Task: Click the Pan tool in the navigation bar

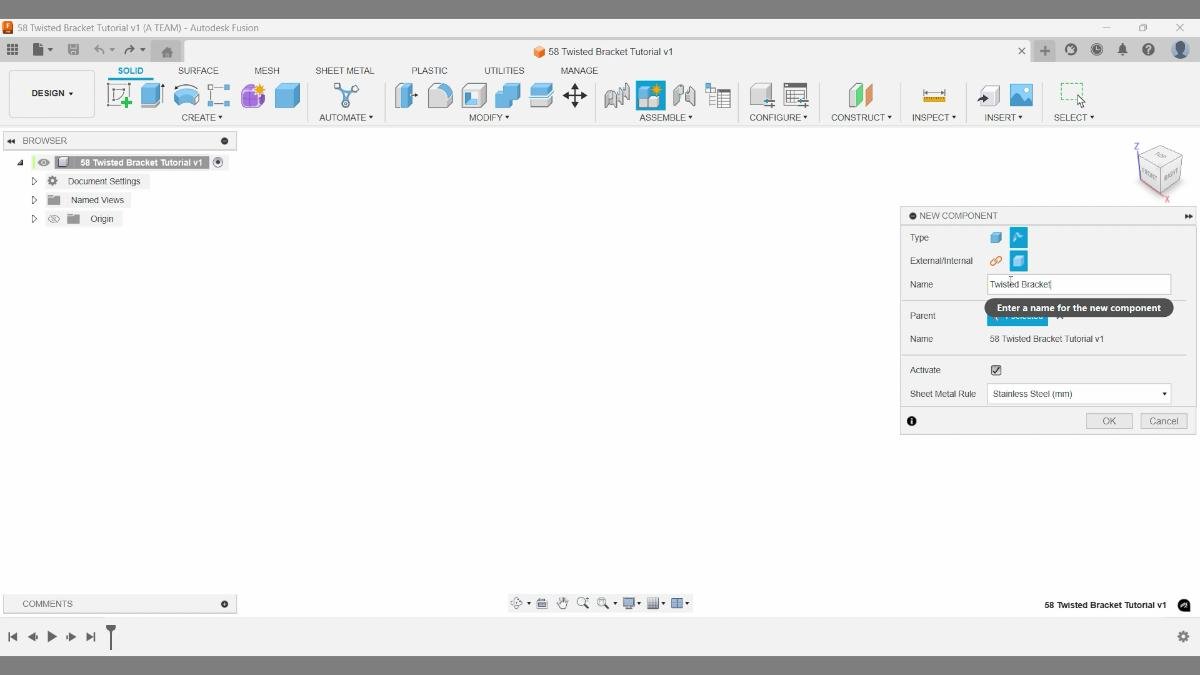Action: coord(562,603)
